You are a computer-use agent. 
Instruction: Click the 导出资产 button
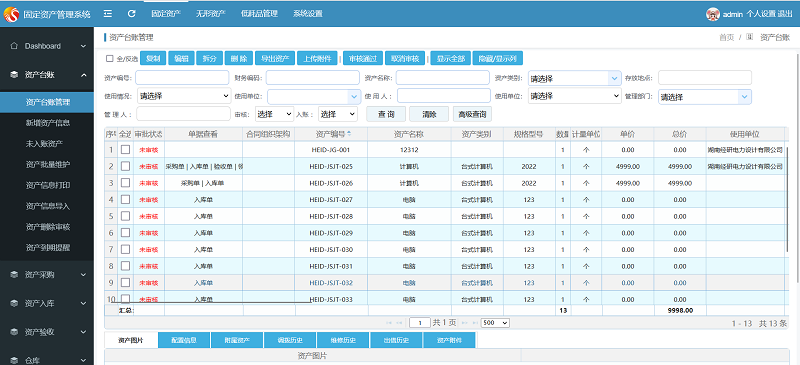[275, 58]
